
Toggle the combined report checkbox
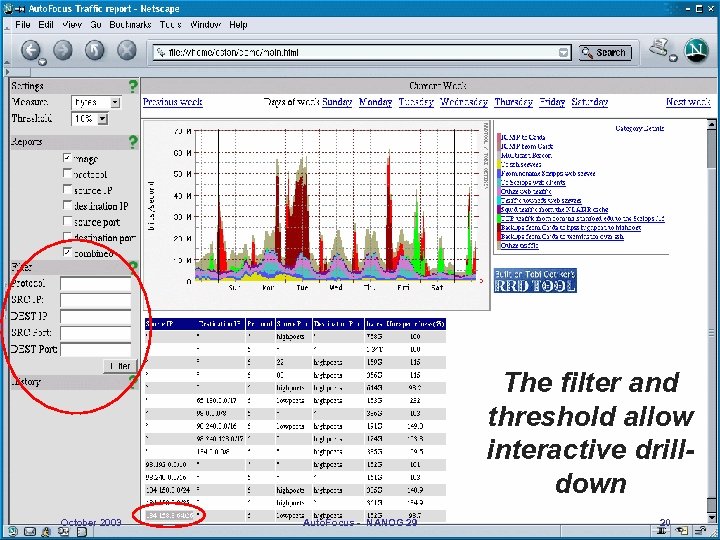pos(68,252)
